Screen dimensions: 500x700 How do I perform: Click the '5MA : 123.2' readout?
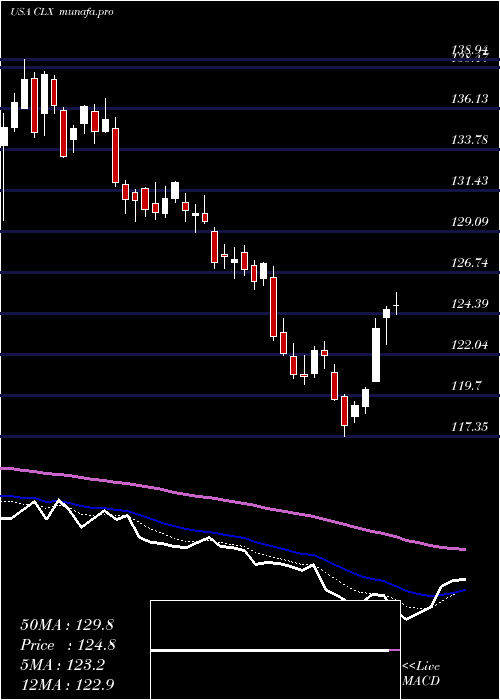(x=62, y=665)
